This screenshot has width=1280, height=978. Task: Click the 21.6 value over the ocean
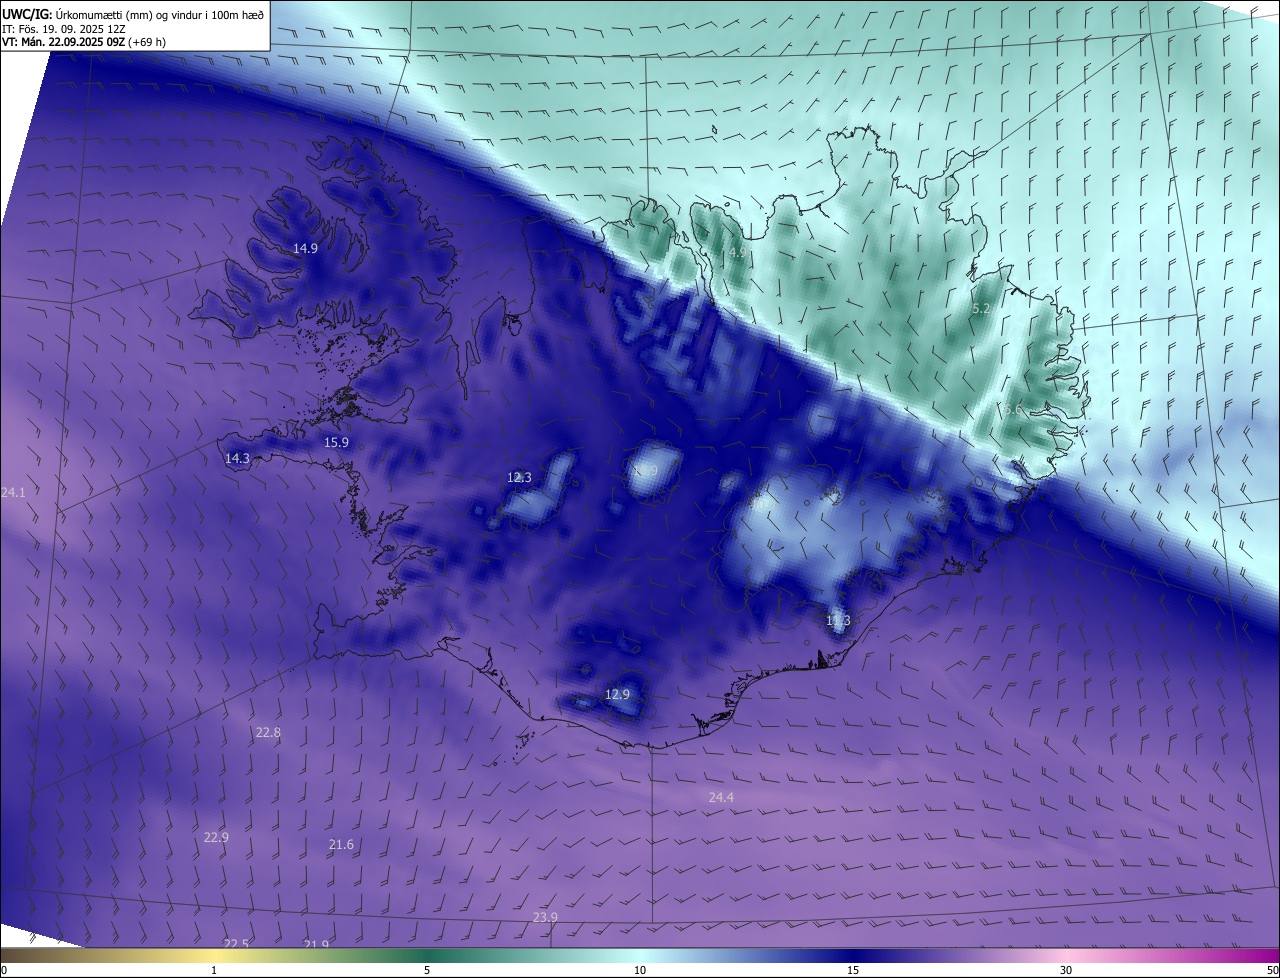pos(341,844)
